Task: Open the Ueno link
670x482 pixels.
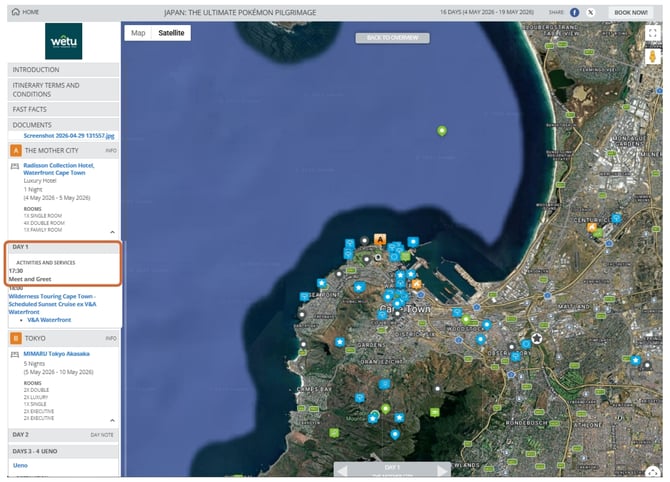Action: point(20,465)
